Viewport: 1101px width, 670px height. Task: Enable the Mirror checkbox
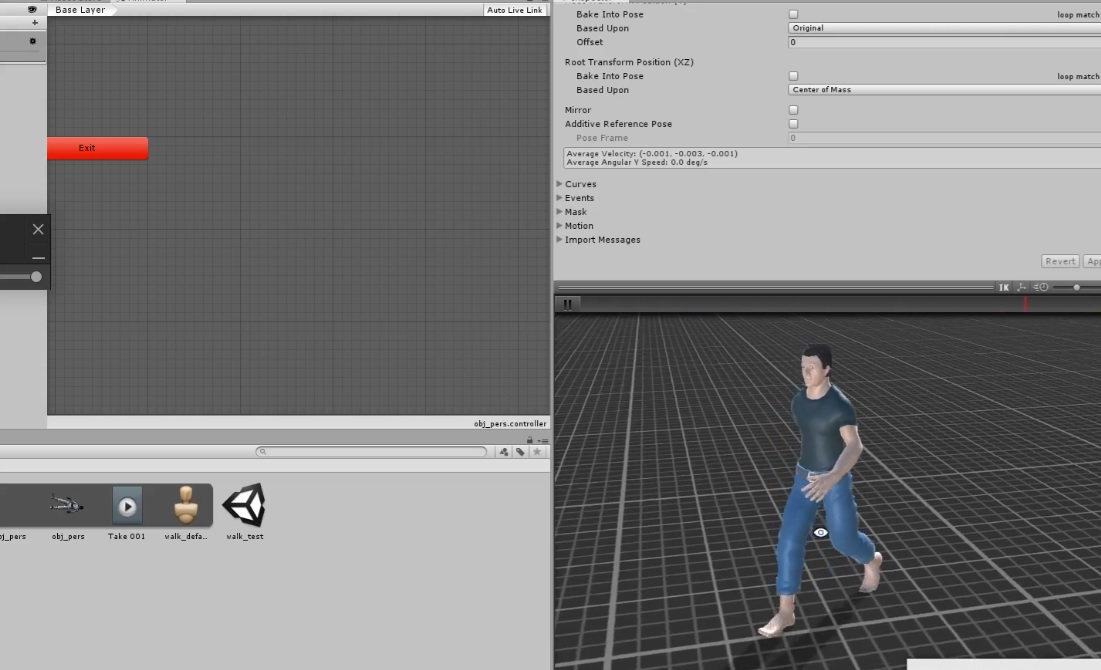click(x=793, y=110)
